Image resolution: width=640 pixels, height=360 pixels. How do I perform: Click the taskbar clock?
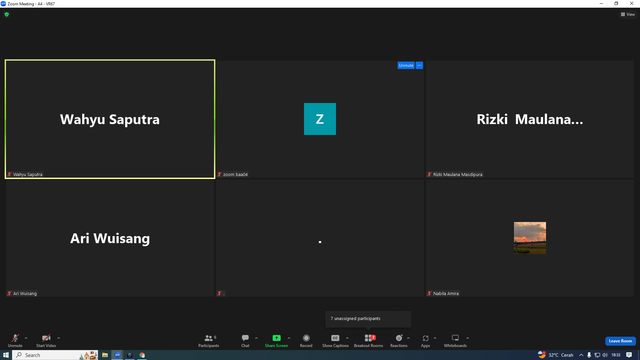[x=616, y=355]
